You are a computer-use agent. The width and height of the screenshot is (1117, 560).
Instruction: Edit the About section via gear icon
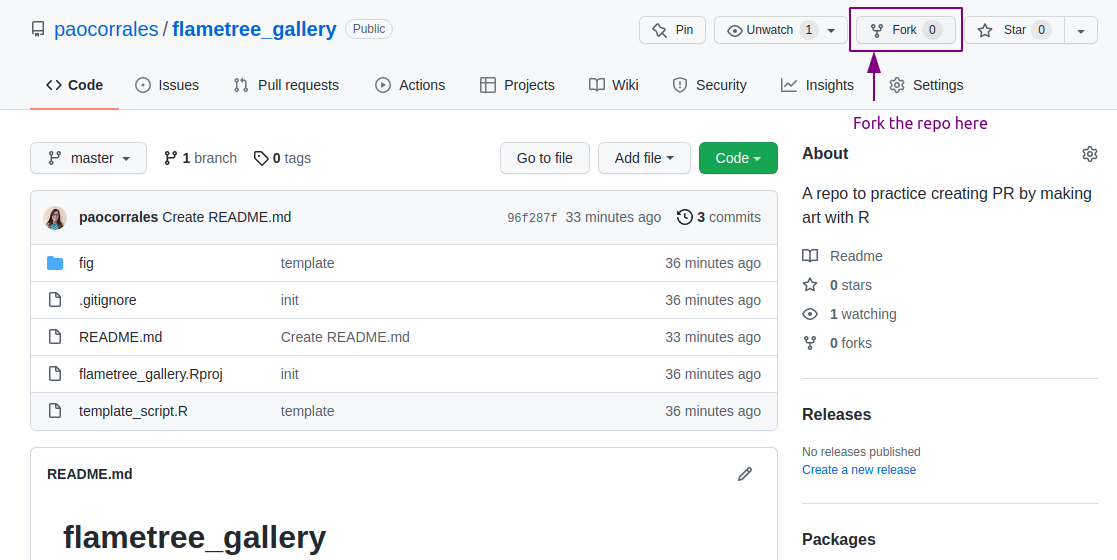point(1090,154)
